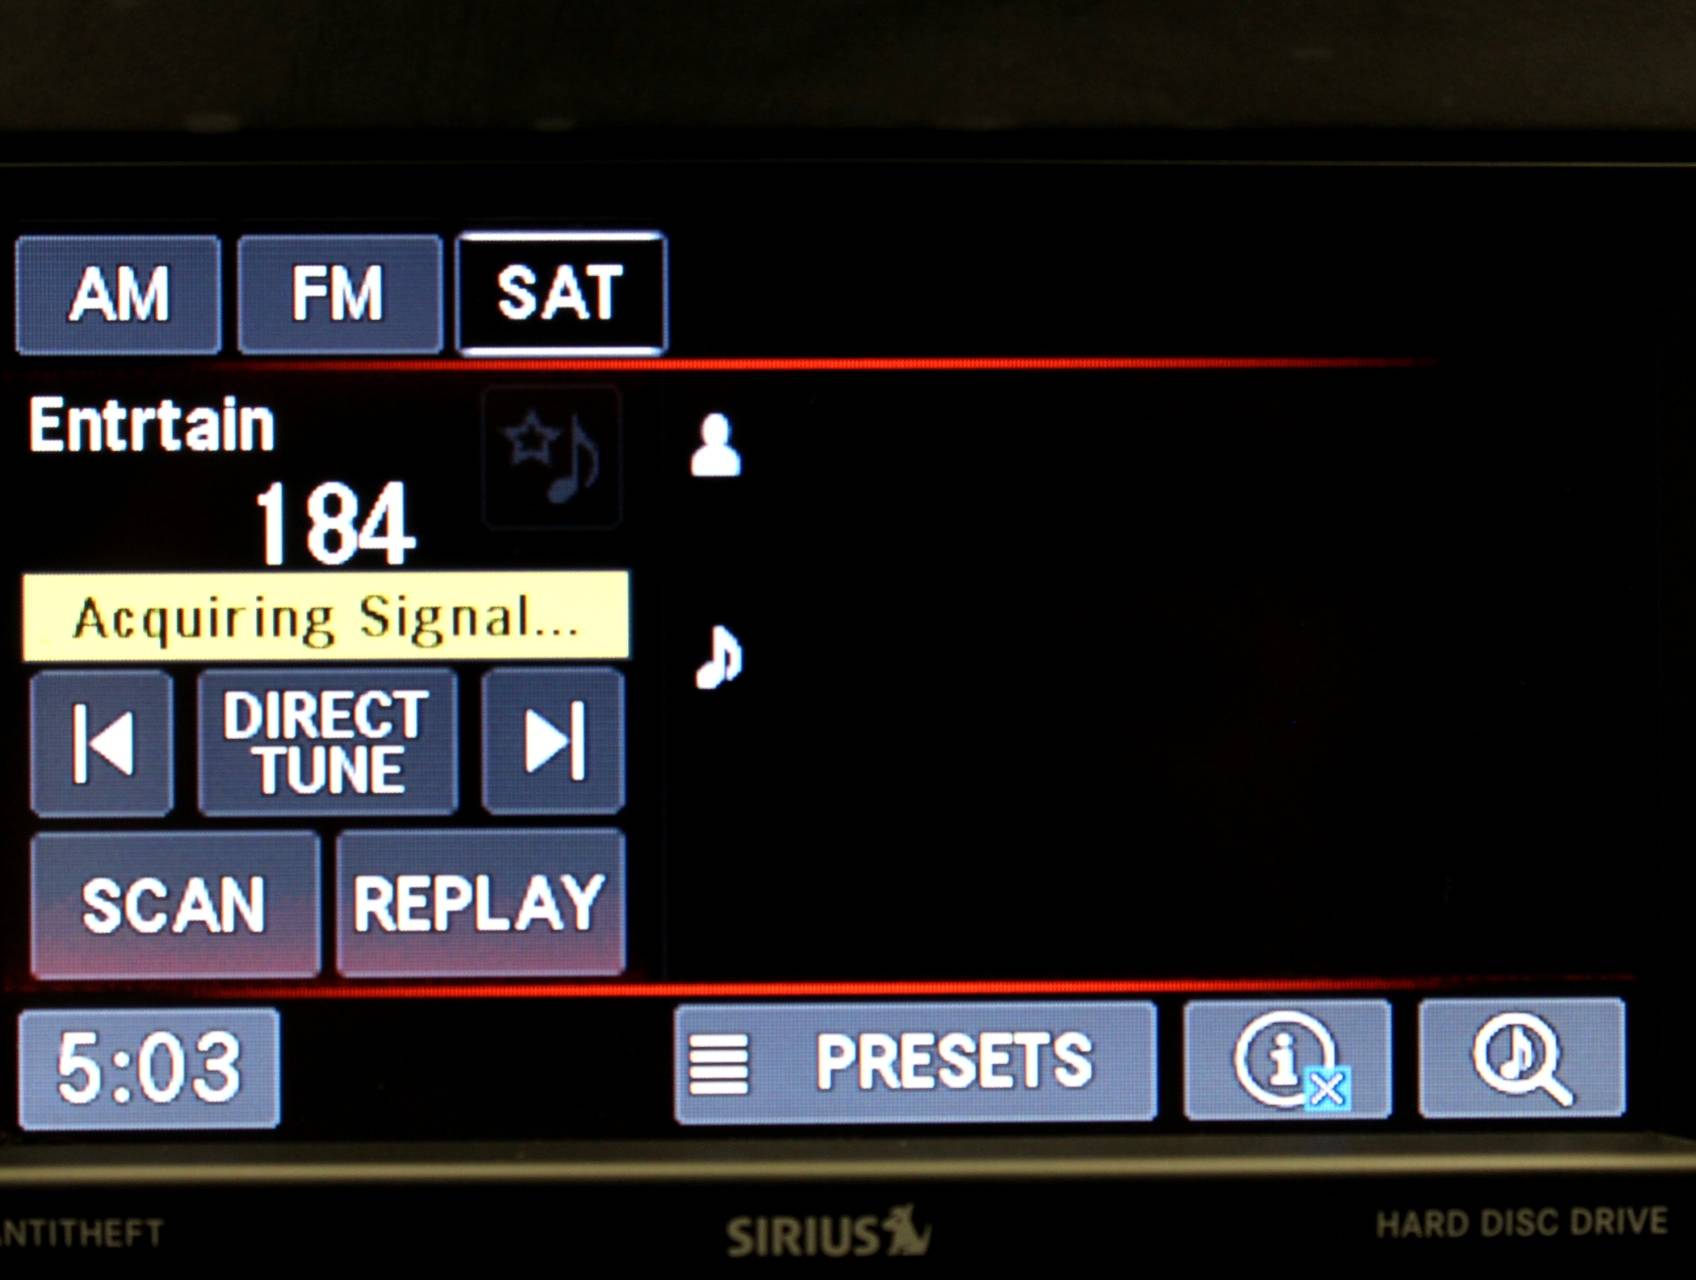Screen dimensions: 1696x1280
Task: Select the channel number 184
Action: coord(335,524)
